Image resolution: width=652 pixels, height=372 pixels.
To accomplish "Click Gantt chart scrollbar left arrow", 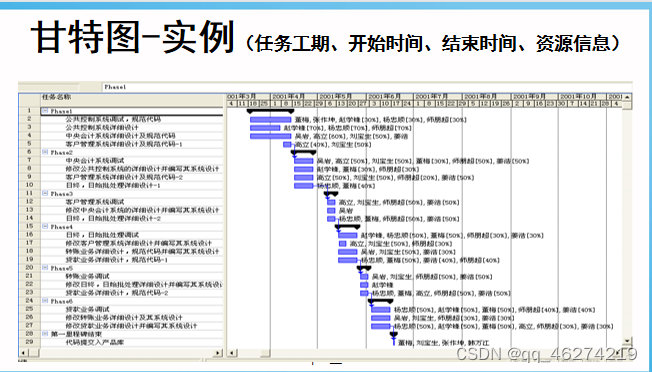I will click(232, 353).
